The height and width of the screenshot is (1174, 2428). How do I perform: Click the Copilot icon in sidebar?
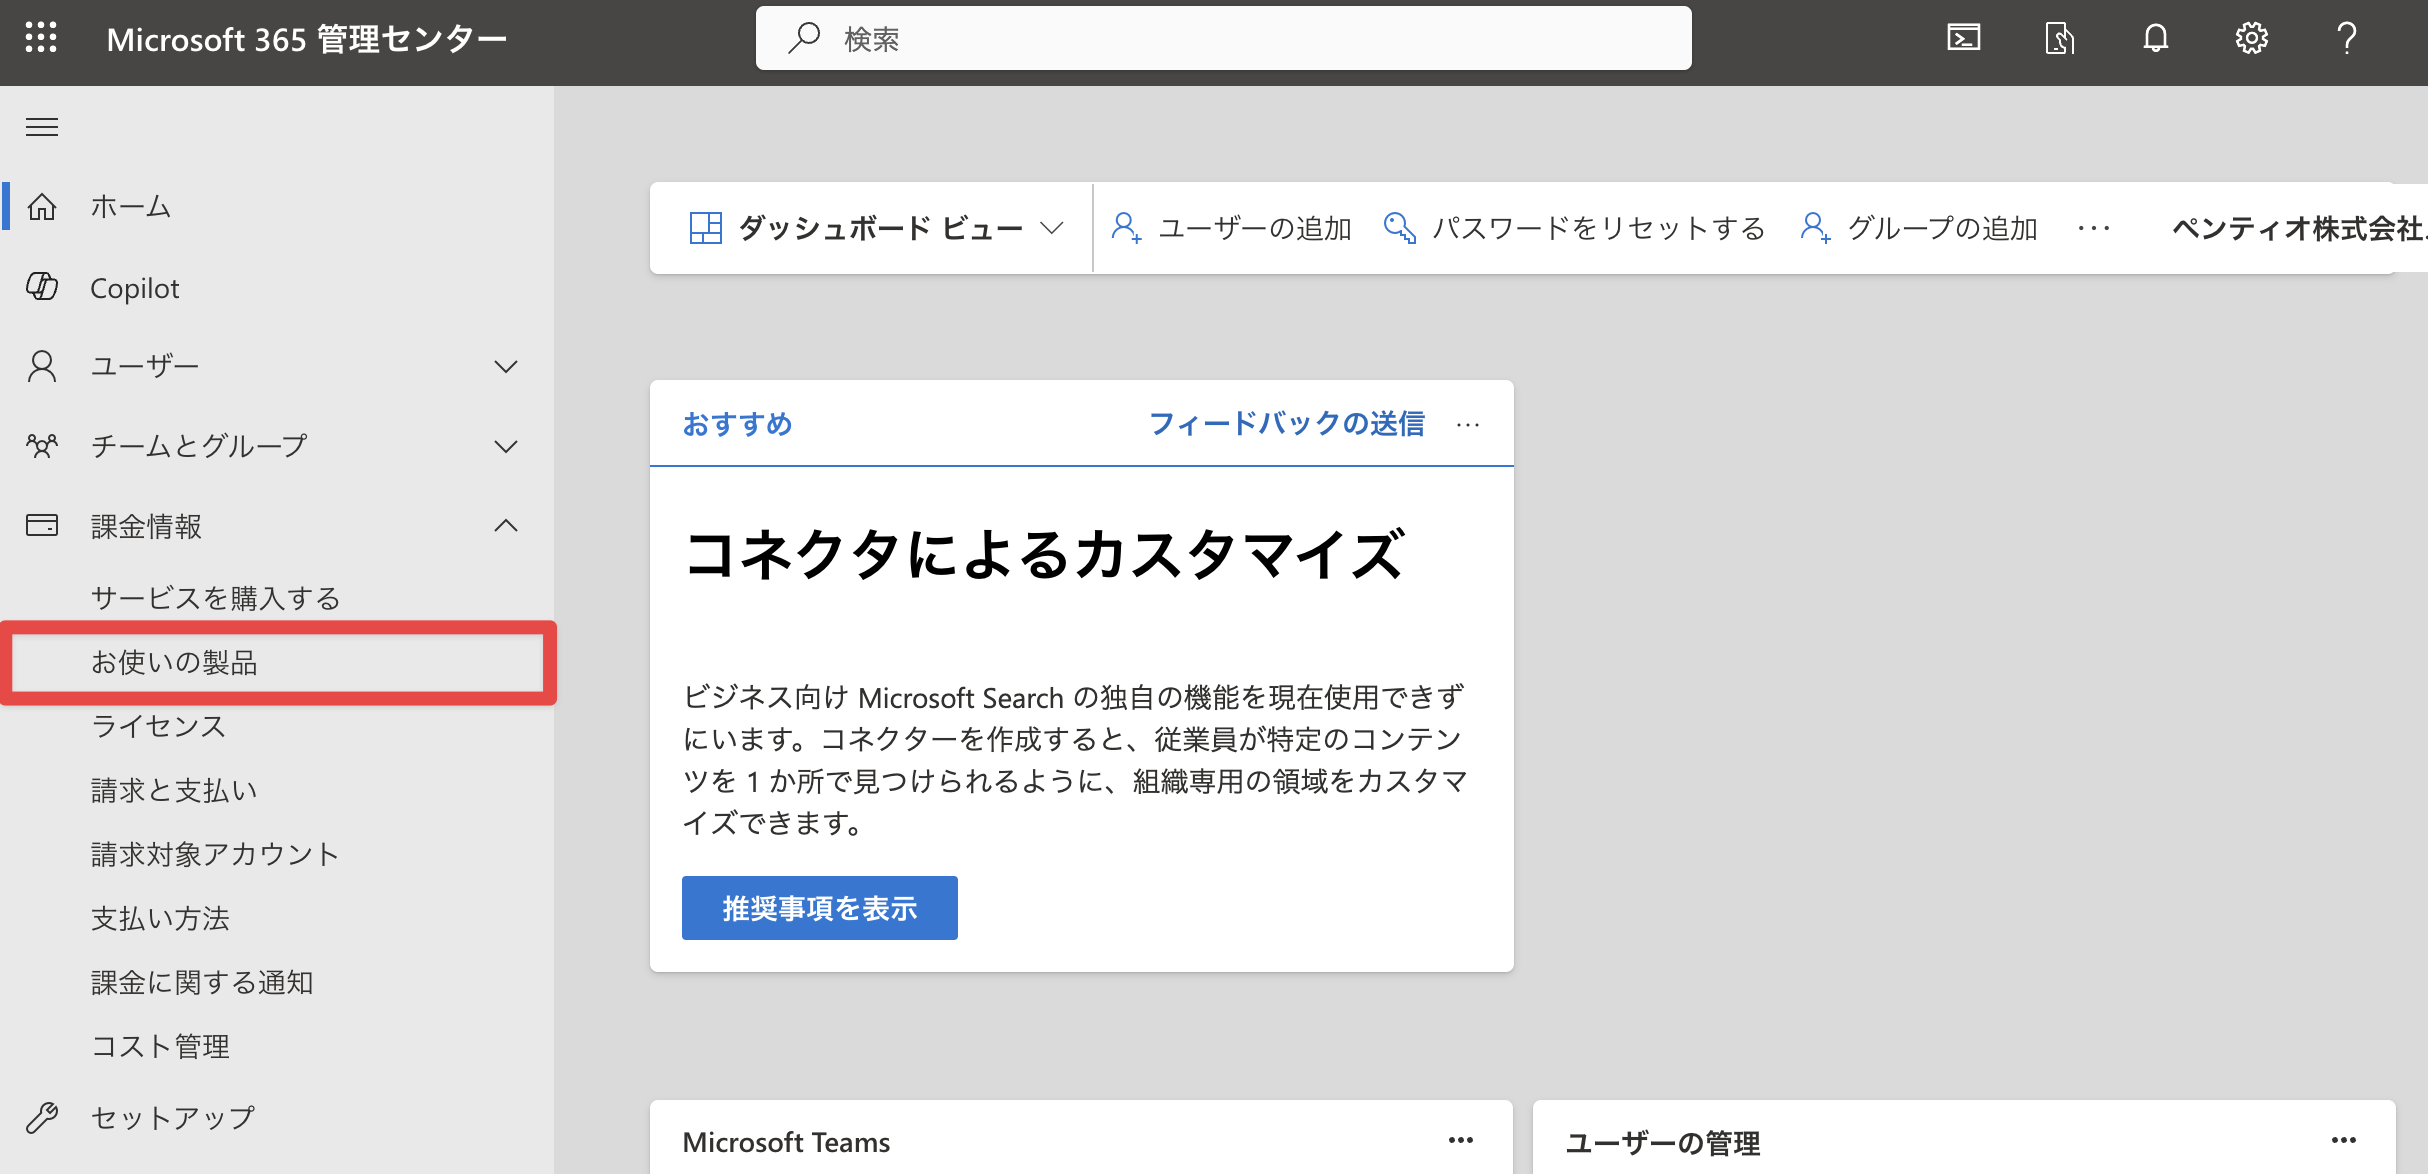(x=42, y=287)
